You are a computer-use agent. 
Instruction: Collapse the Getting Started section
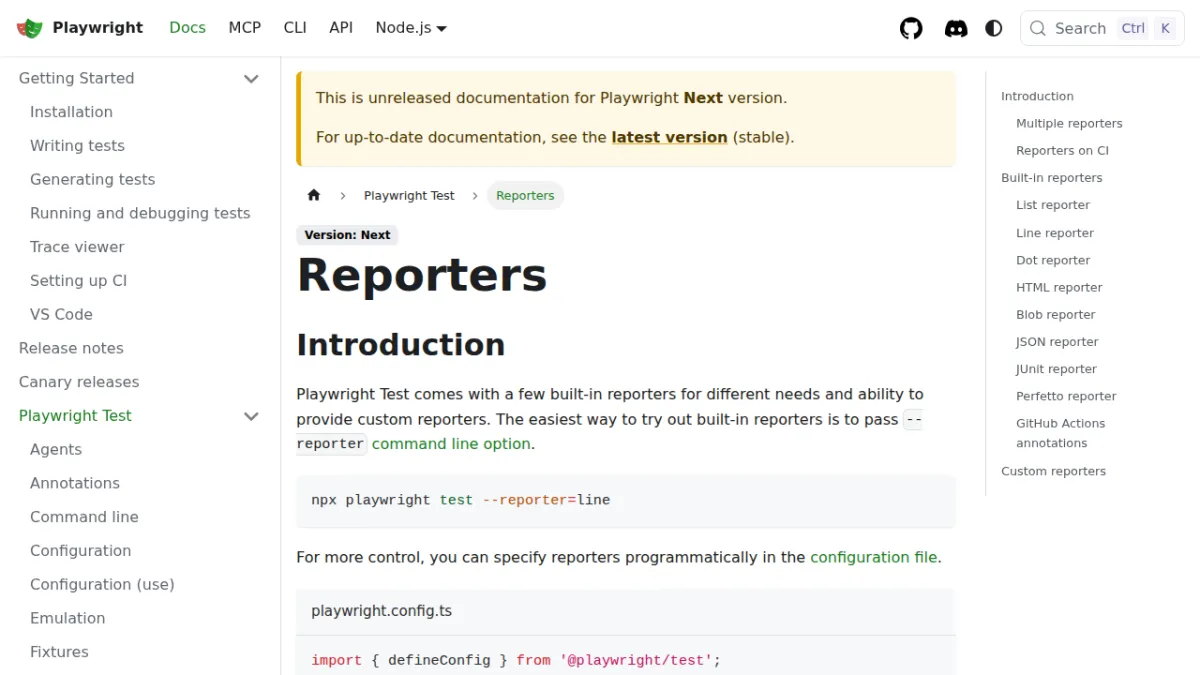coord(251,78)
